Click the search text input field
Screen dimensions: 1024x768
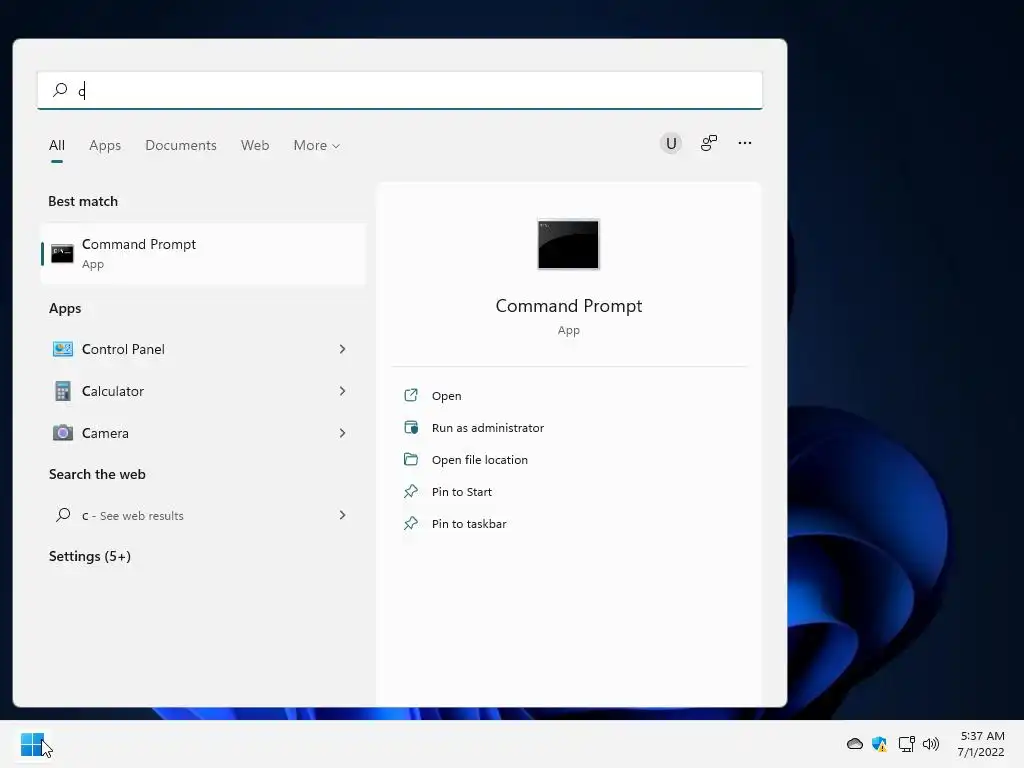coord(400,90)
